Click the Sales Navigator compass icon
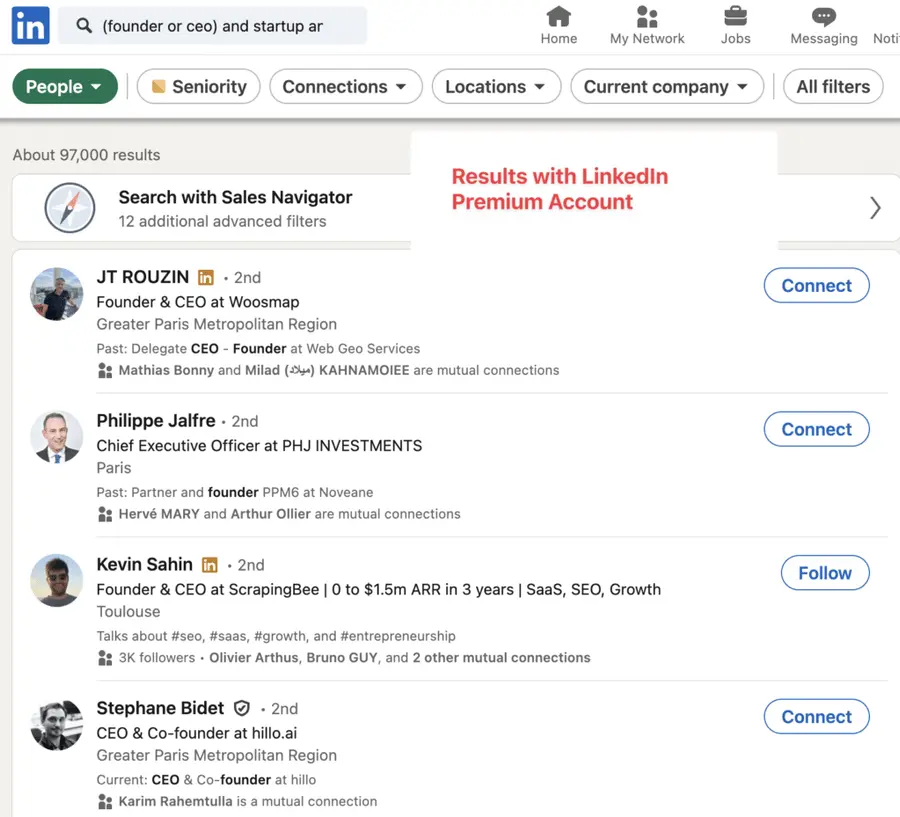Screen dimensions: 900x817 (68, 207)
